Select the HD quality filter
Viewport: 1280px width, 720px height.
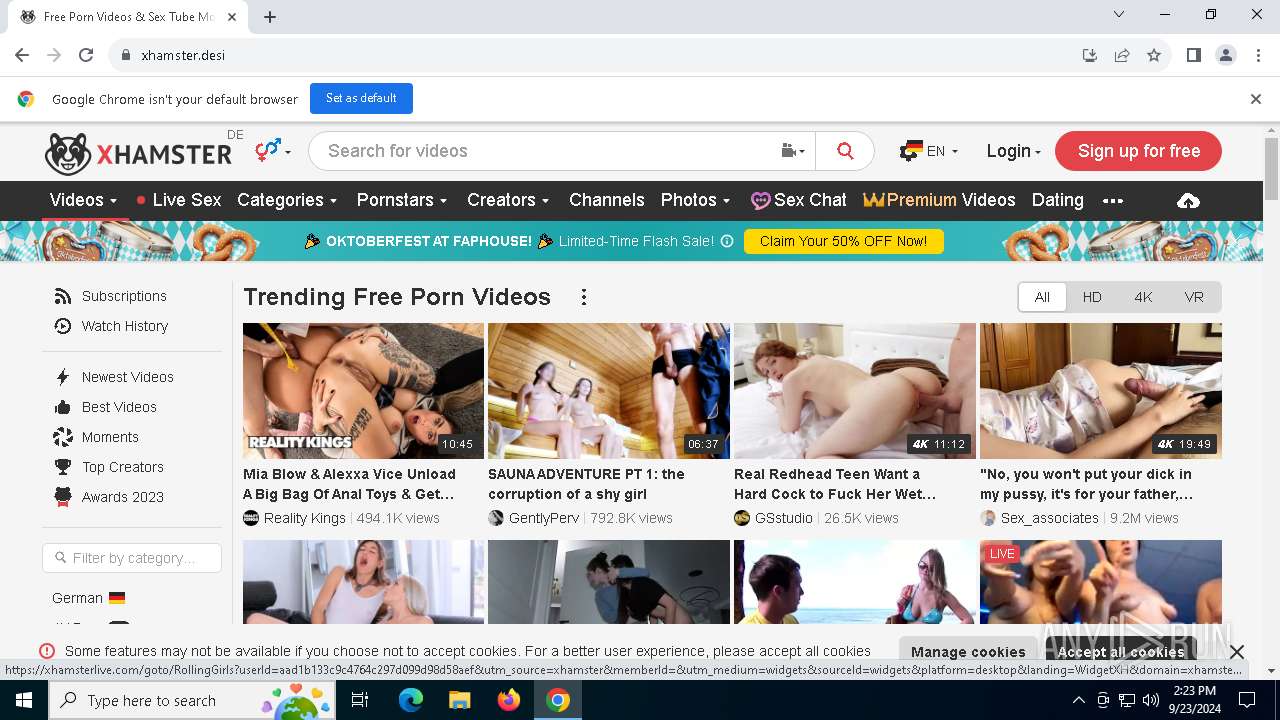(x=1092, y=297)
